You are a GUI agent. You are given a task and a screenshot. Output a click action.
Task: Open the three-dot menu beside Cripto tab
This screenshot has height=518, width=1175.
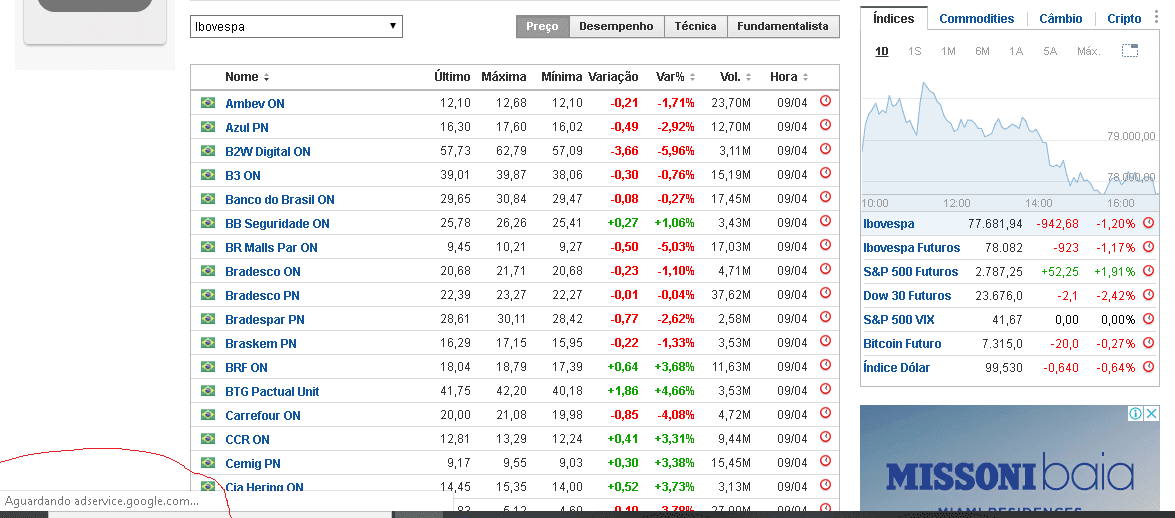pos(1154,18)
